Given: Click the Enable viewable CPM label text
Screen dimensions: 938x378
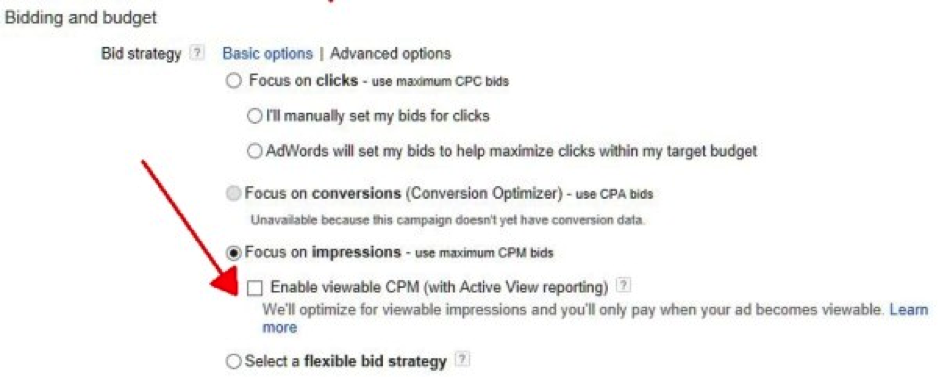Looking at the screenshot, I should pos(440,287).
